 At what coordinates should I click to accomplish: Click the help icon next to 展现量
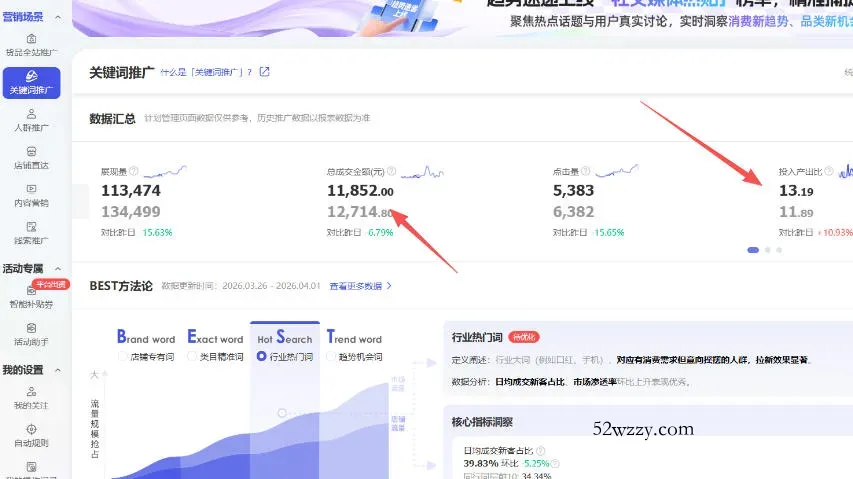134,171
